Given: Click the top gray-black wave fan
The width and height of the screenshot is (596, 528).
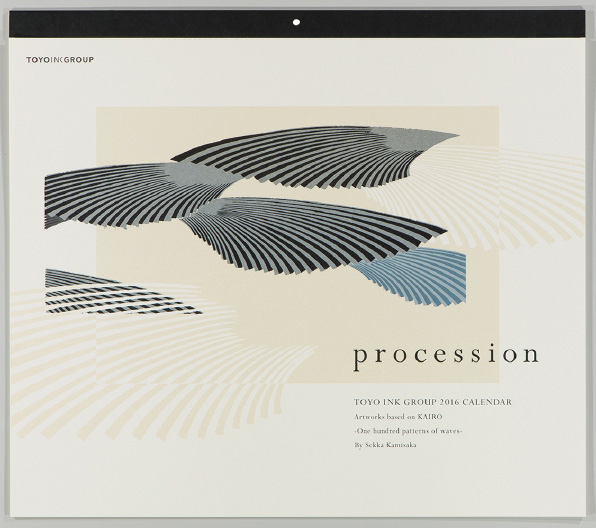Looking at the screenshot, I should (x=315, y=157).
